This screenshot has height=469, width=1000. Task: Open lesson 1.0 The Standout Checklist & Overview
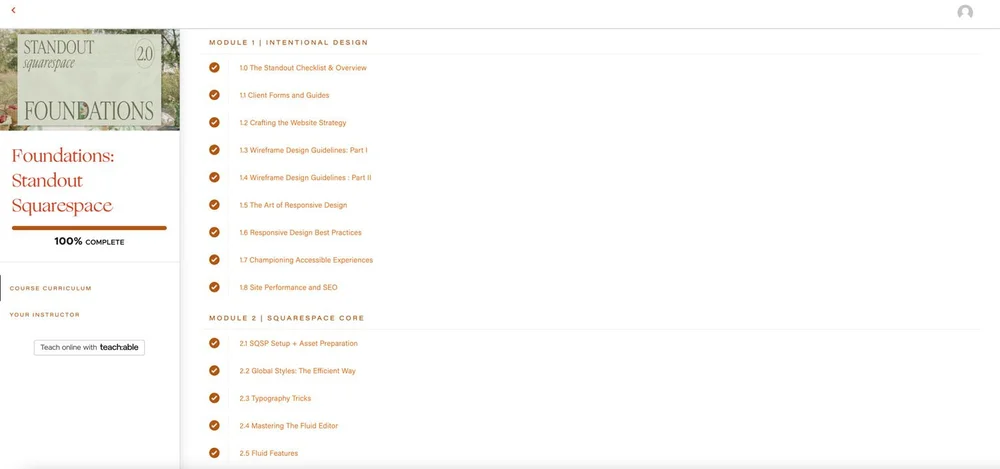(x=303, y=68)
